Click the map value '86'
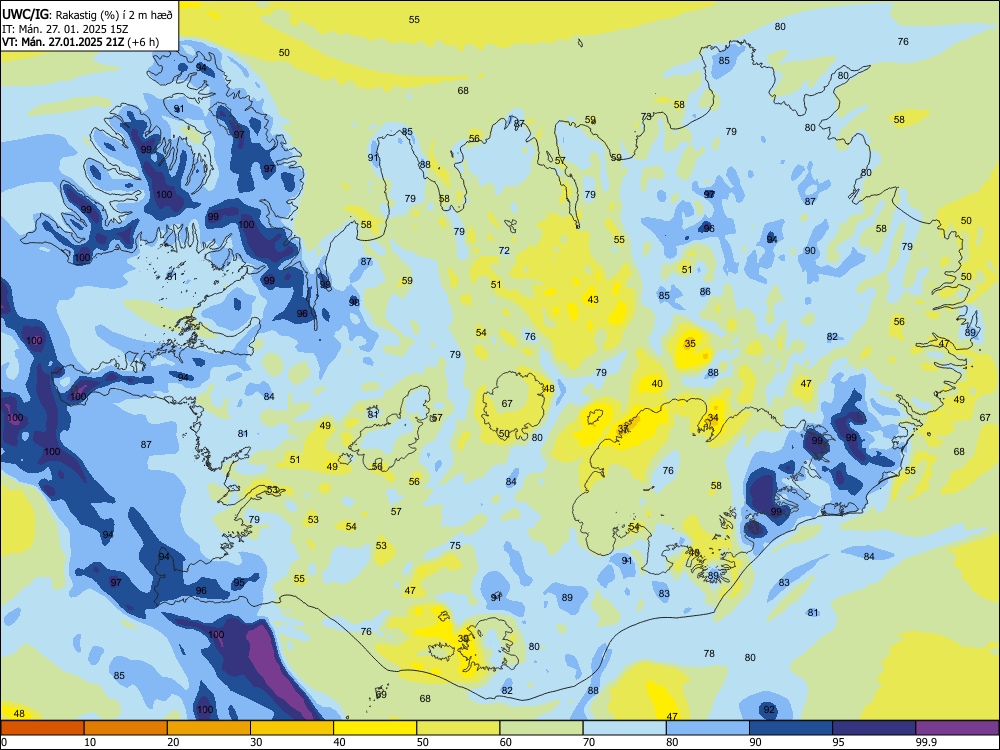Screen dimensions: 1000x750 [x=705, y=291]
